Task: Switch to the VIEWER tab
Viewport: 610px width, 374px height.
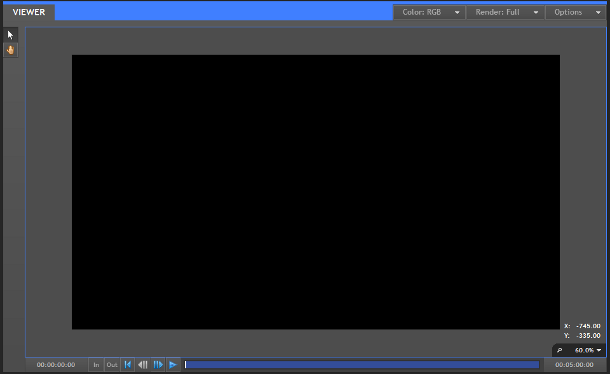Action: click(x=29, y=12)
